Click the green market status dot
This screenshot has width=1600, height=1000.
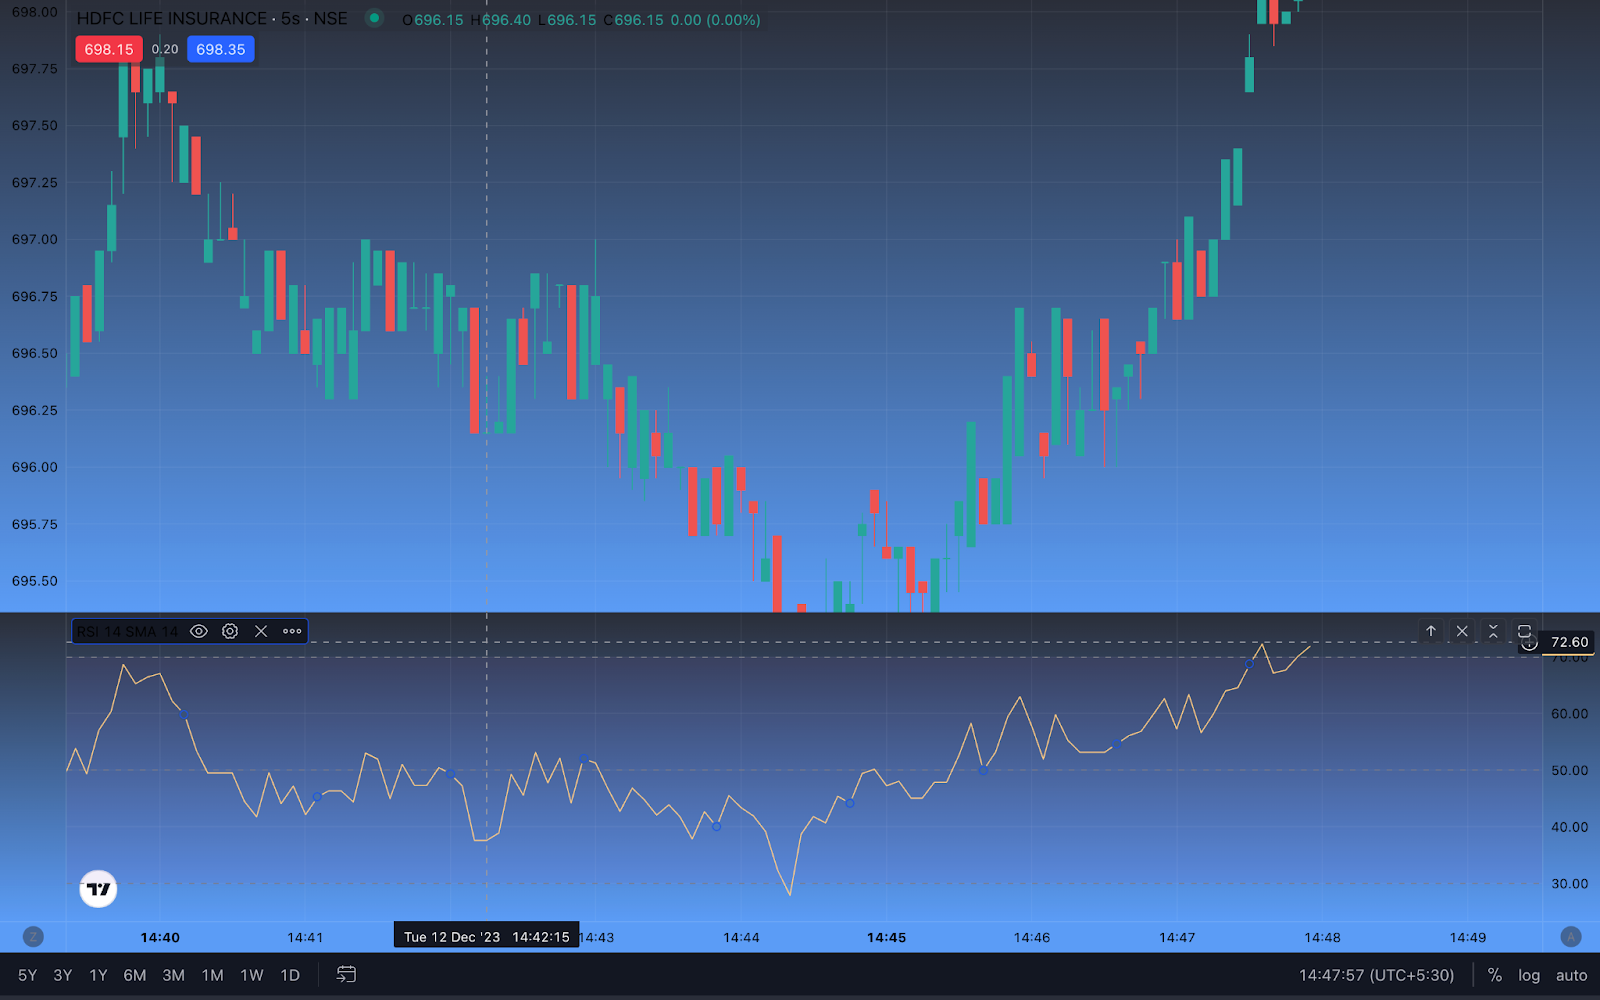(x=374, y=18)
